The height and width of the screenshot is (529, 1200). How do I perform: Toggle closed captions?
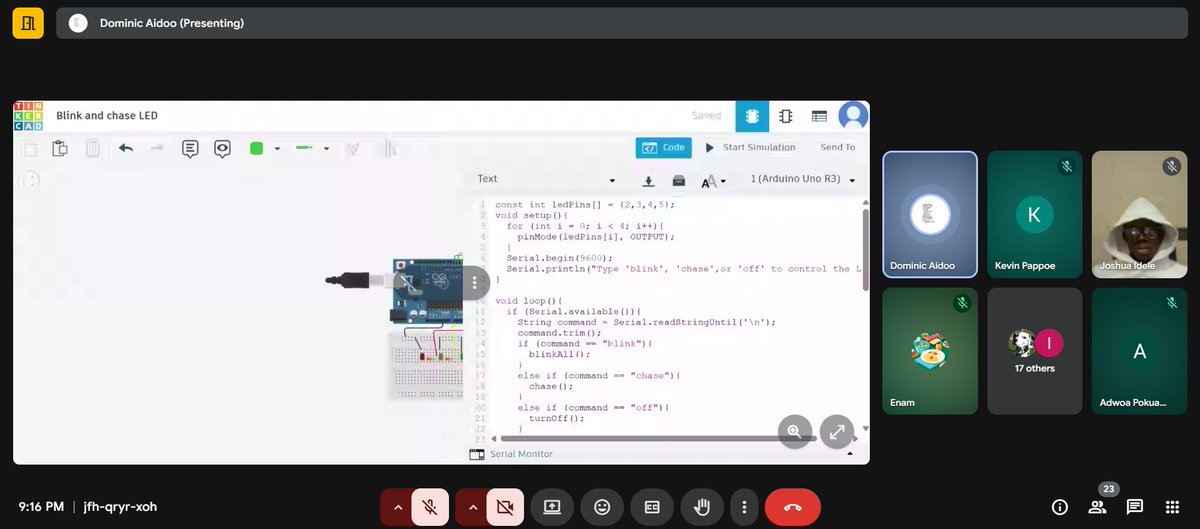tap(652, 507)
